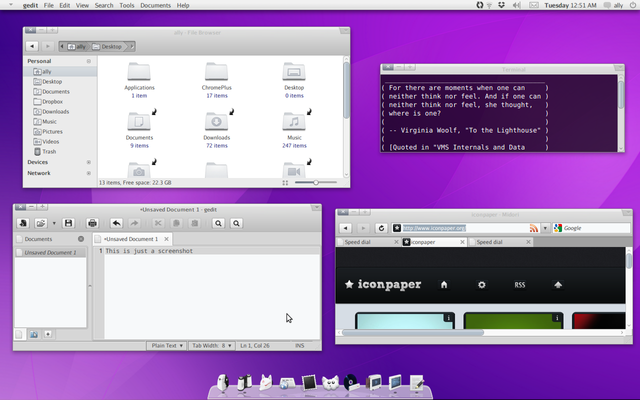Click Paste icon in gedit toolbar
Screen dimensions: 640x400
click(x=195, y=223)
